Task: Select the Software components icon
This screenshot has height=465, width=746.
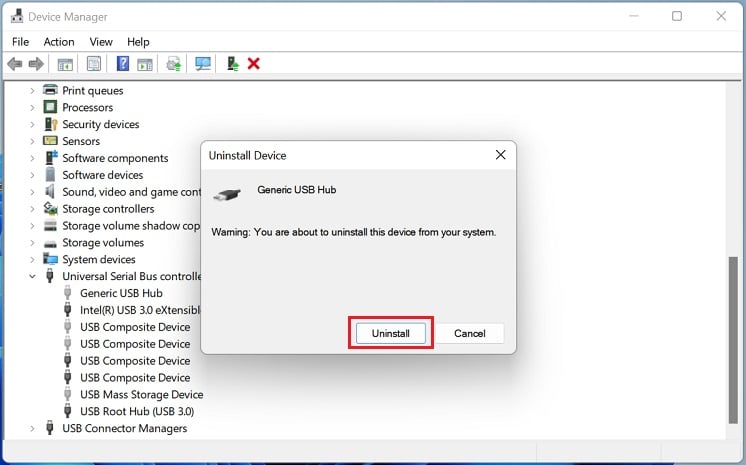Action: click(50, 158)
